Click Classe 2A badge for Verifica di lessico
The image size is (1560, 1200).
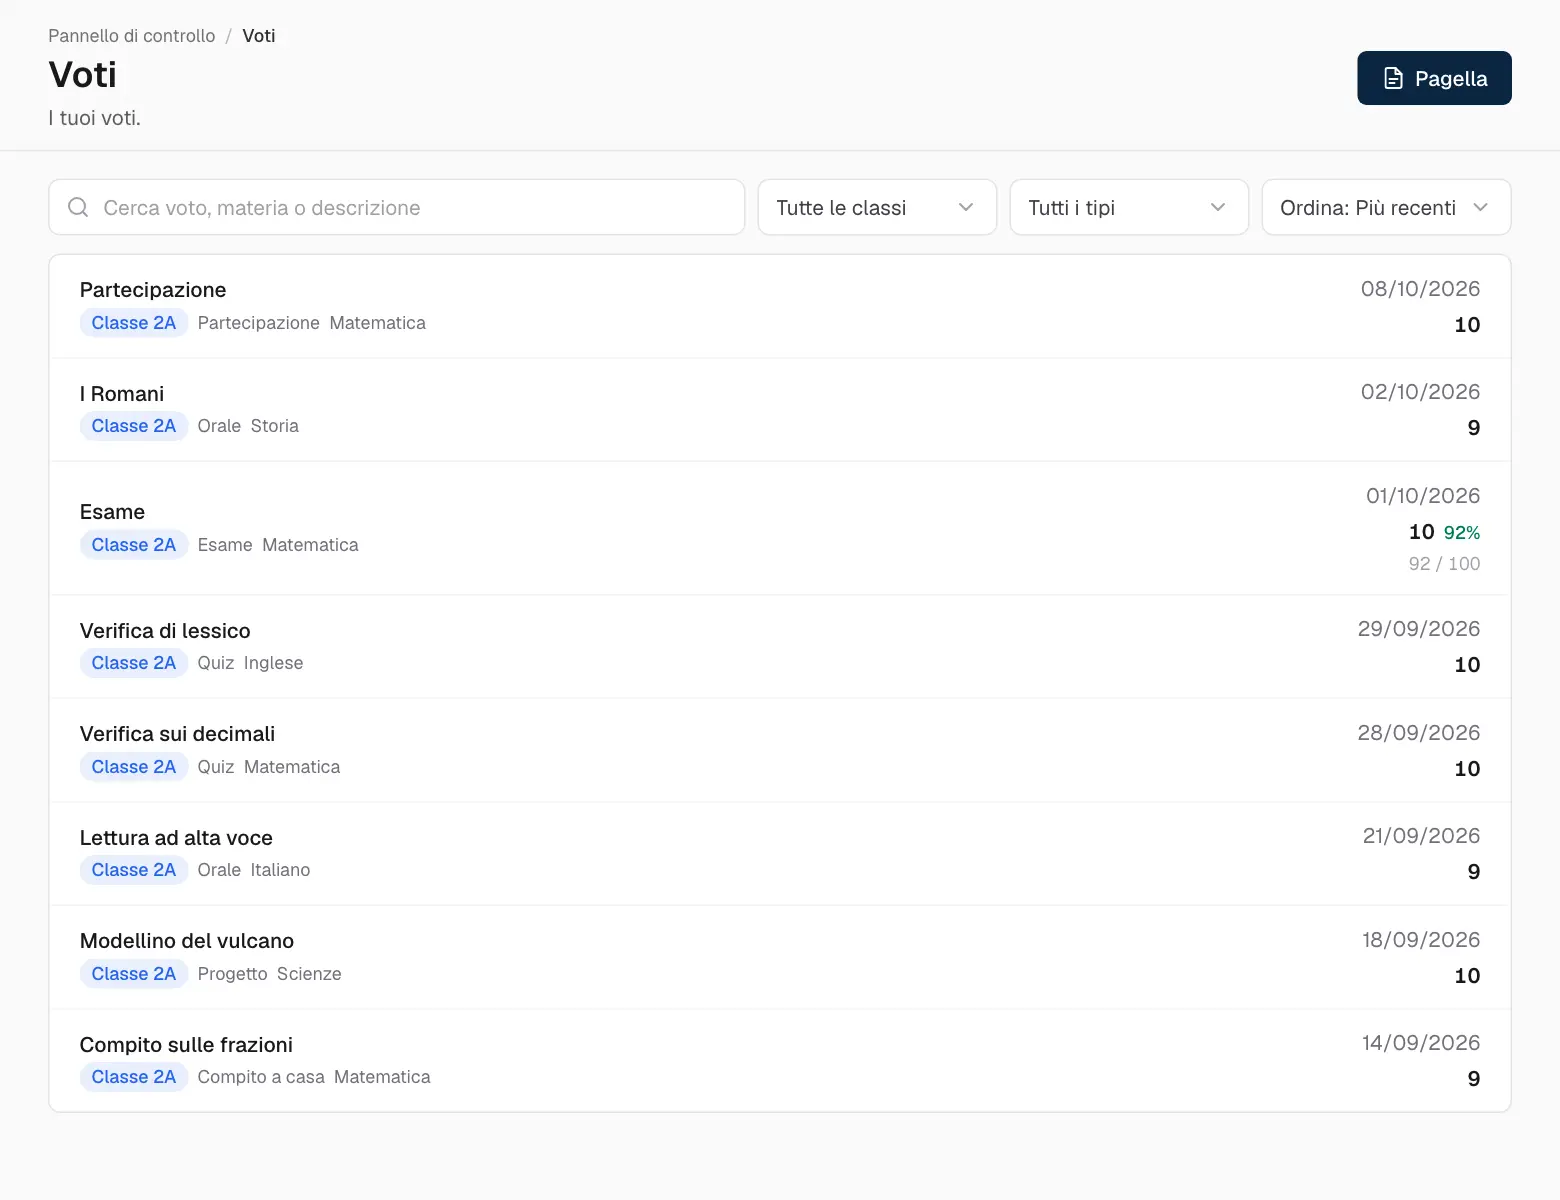[x=134, y=663]
